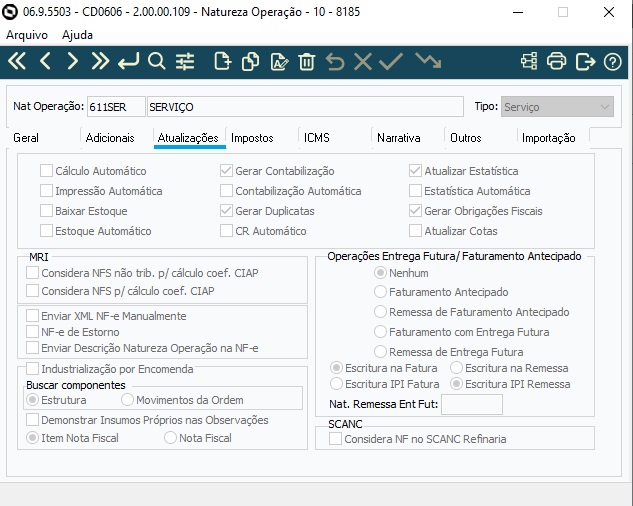The height and width of the screenshot is (506, 633).
Task: Choose Movimentos da Ordem radio
Action: 127,400
